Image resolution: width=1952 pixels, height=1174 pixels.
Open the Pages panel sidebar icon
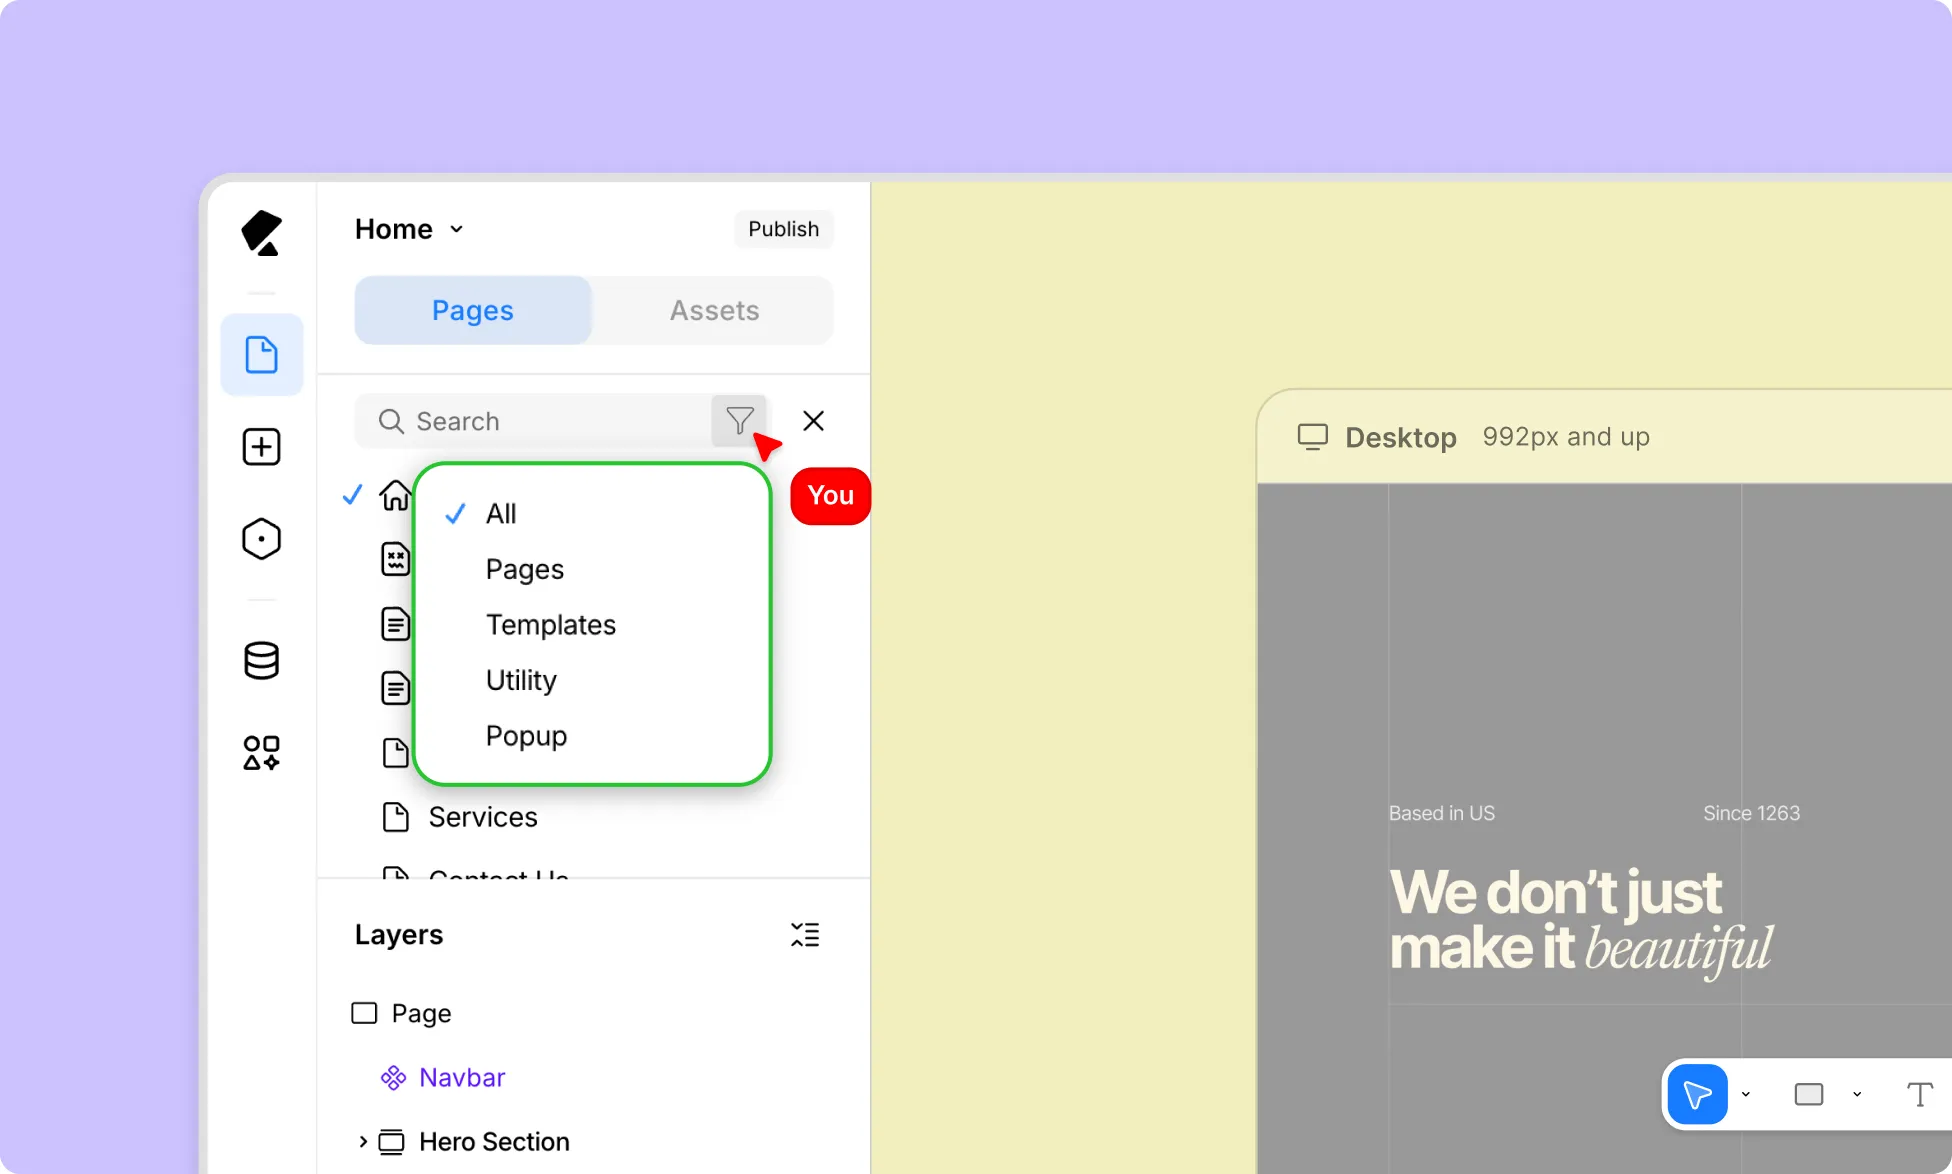[262, 354]
